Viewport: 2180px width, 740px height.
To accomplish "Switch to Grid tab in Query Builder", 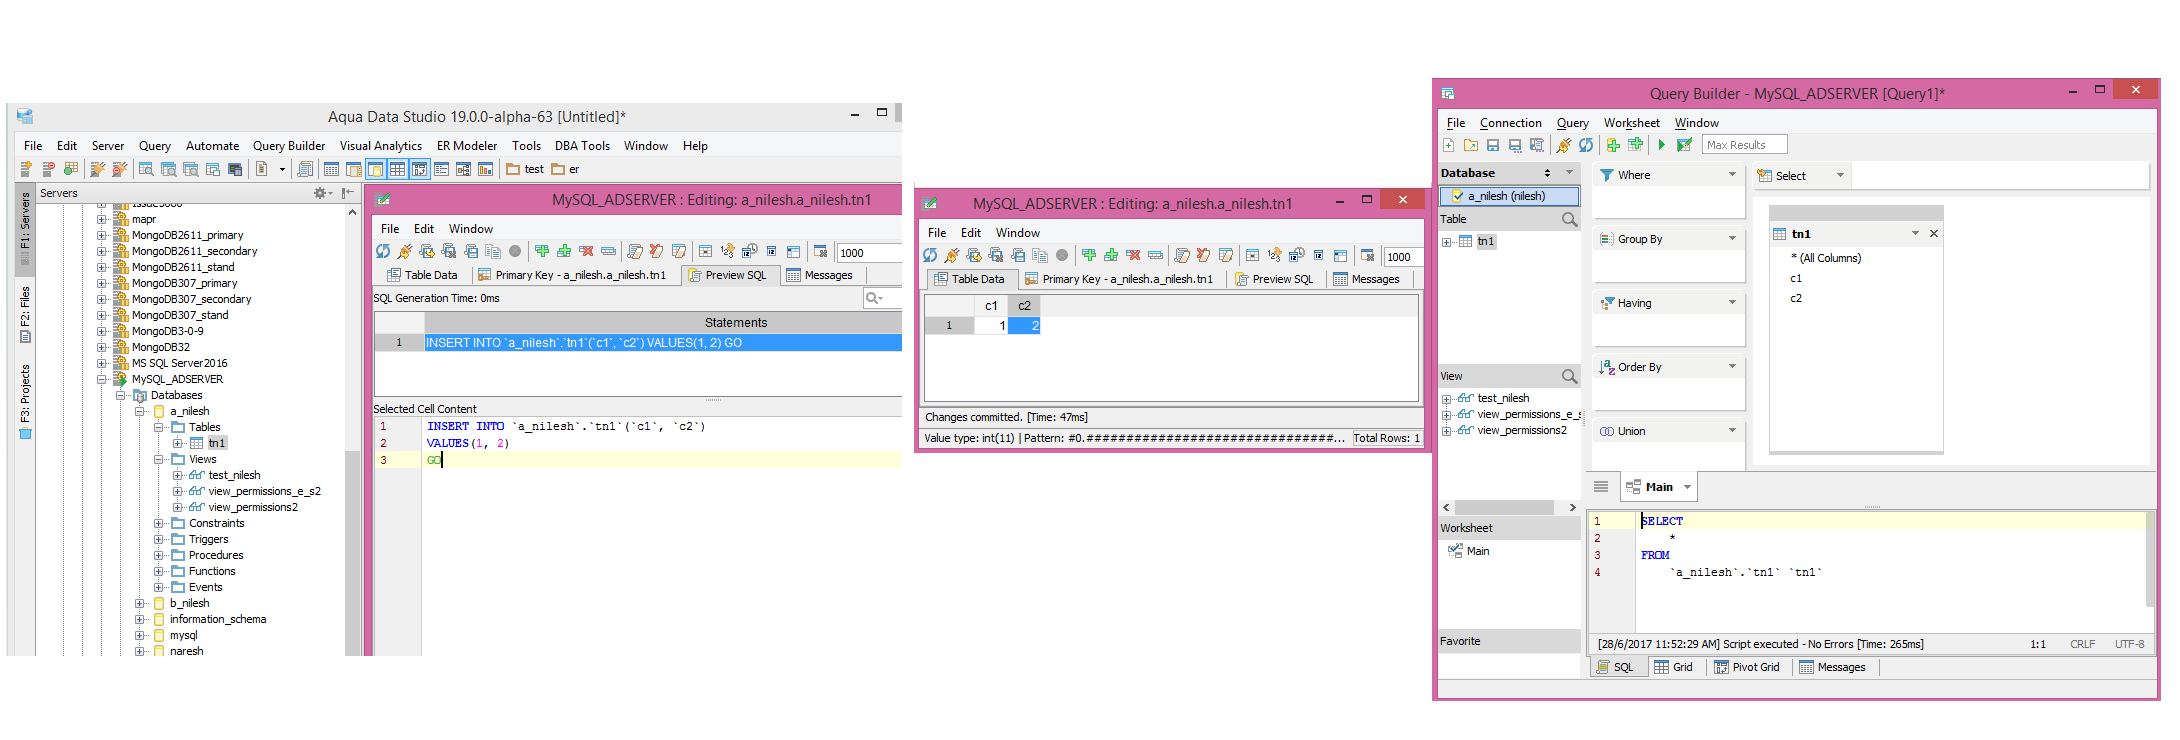I will click(1673, 667).
